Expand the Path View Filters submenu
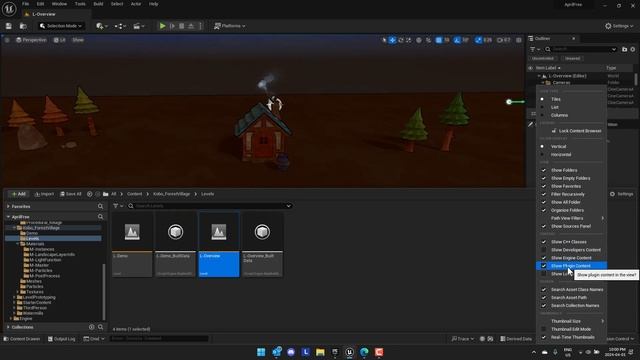 [x=571, y=218]
